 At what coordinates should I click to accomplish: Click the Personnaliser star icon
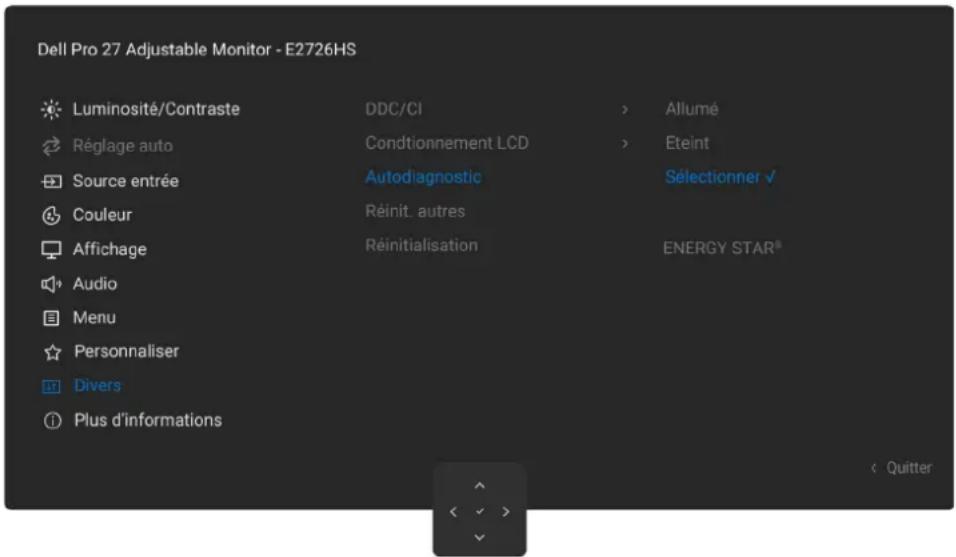[x=52, y=352]
